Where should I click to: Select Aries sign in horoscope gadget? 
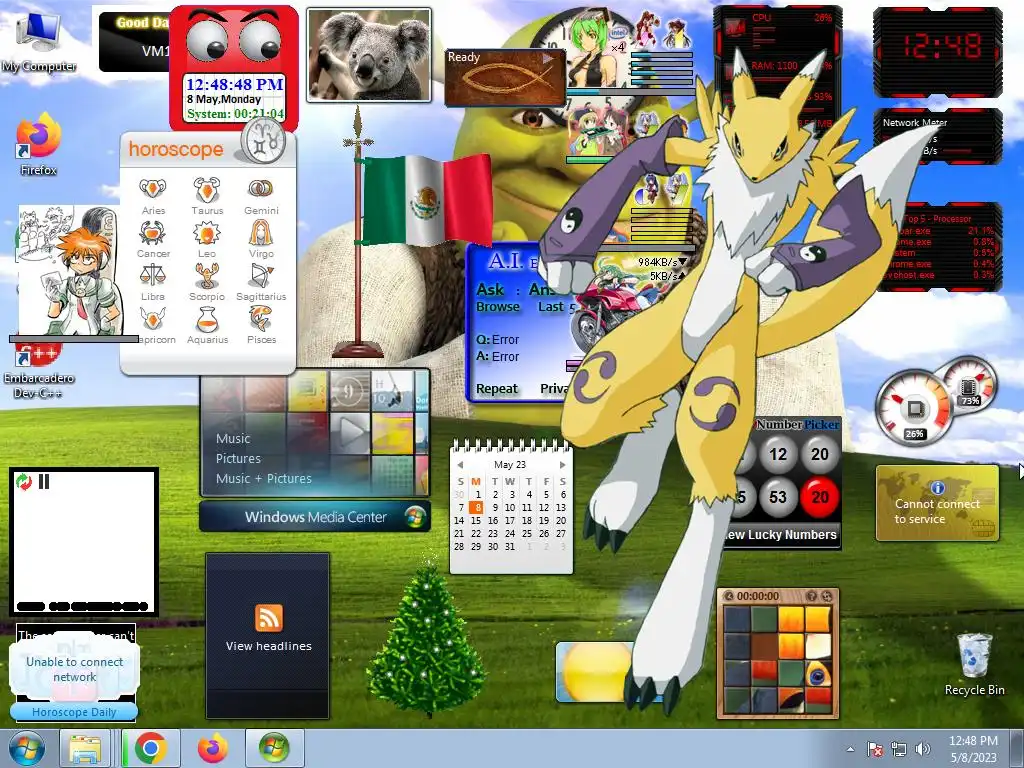[x=153, y=196]
